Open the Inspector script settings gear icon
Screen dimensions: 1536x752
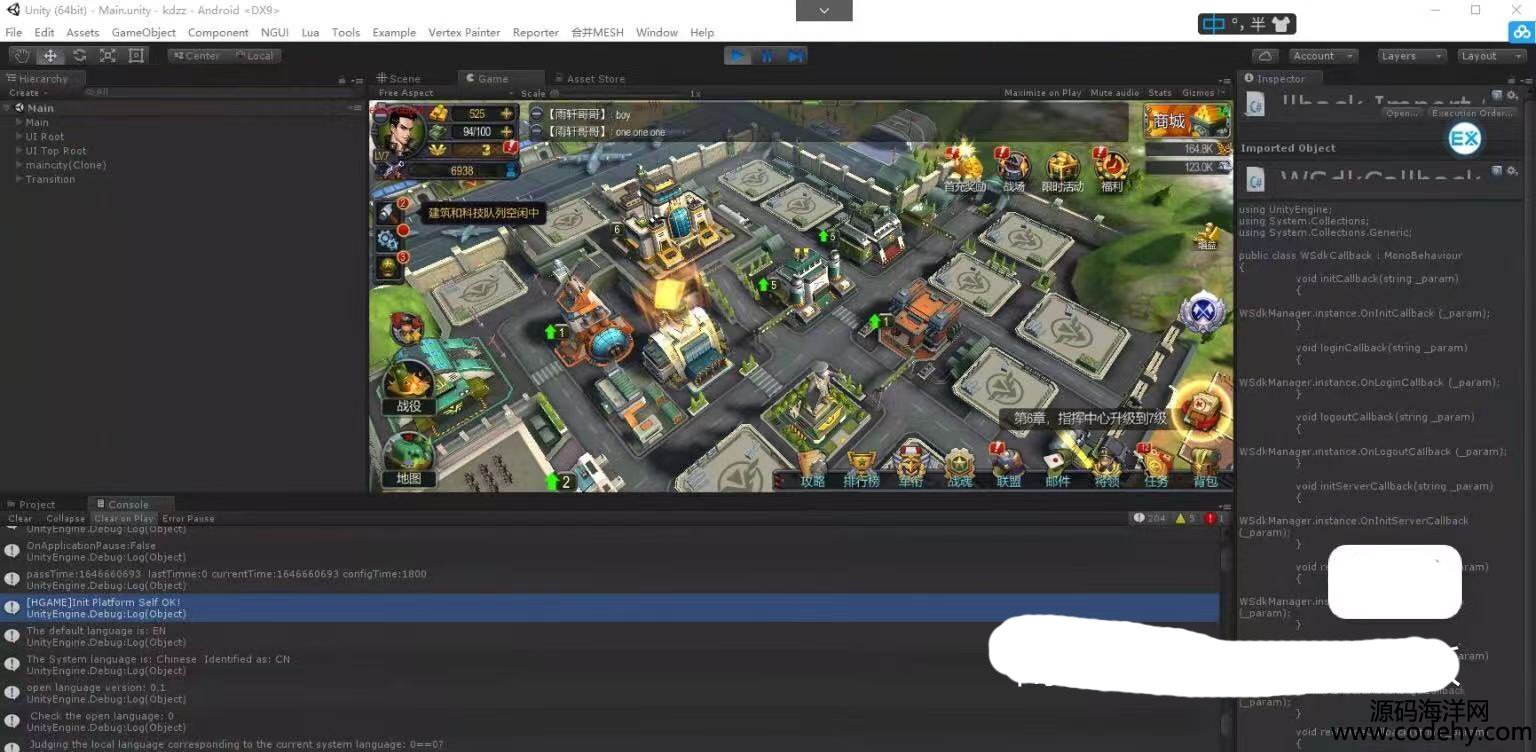coord(1514,96)
